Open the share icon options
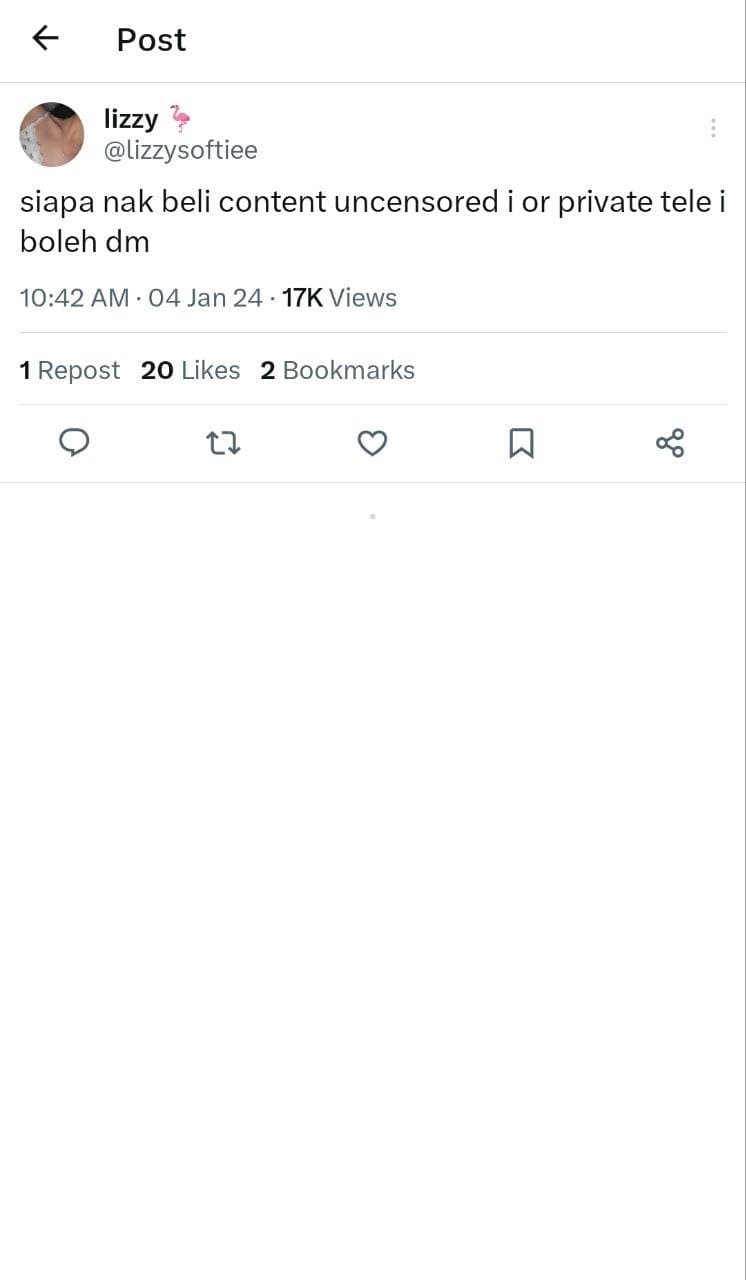 click(669, 443)
